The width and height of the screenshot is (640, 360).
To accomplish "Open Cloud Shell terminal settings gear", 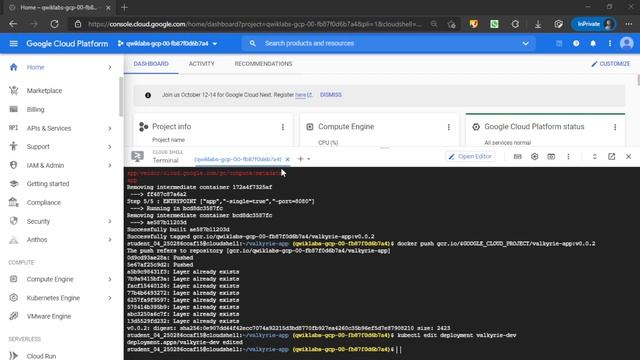I will point(534,156).
